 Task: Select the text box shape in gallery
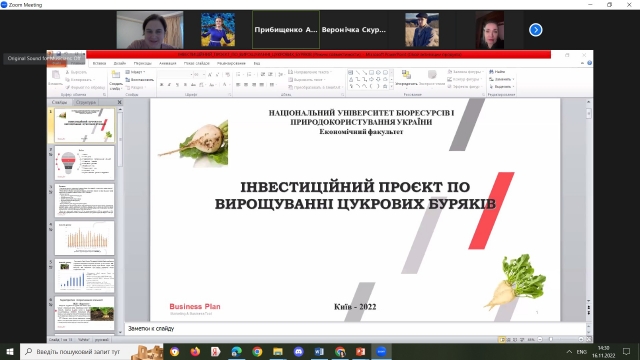350,73
